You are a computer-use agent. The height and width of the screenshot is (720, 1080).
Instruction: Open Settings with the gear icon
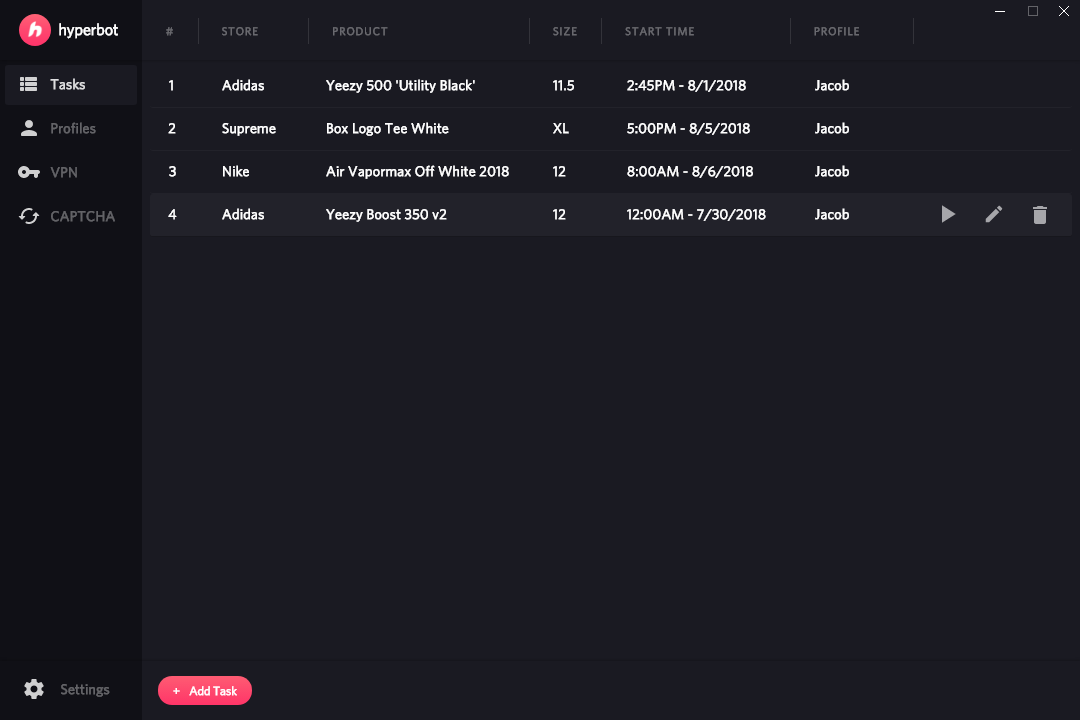(x=34, y=689)
